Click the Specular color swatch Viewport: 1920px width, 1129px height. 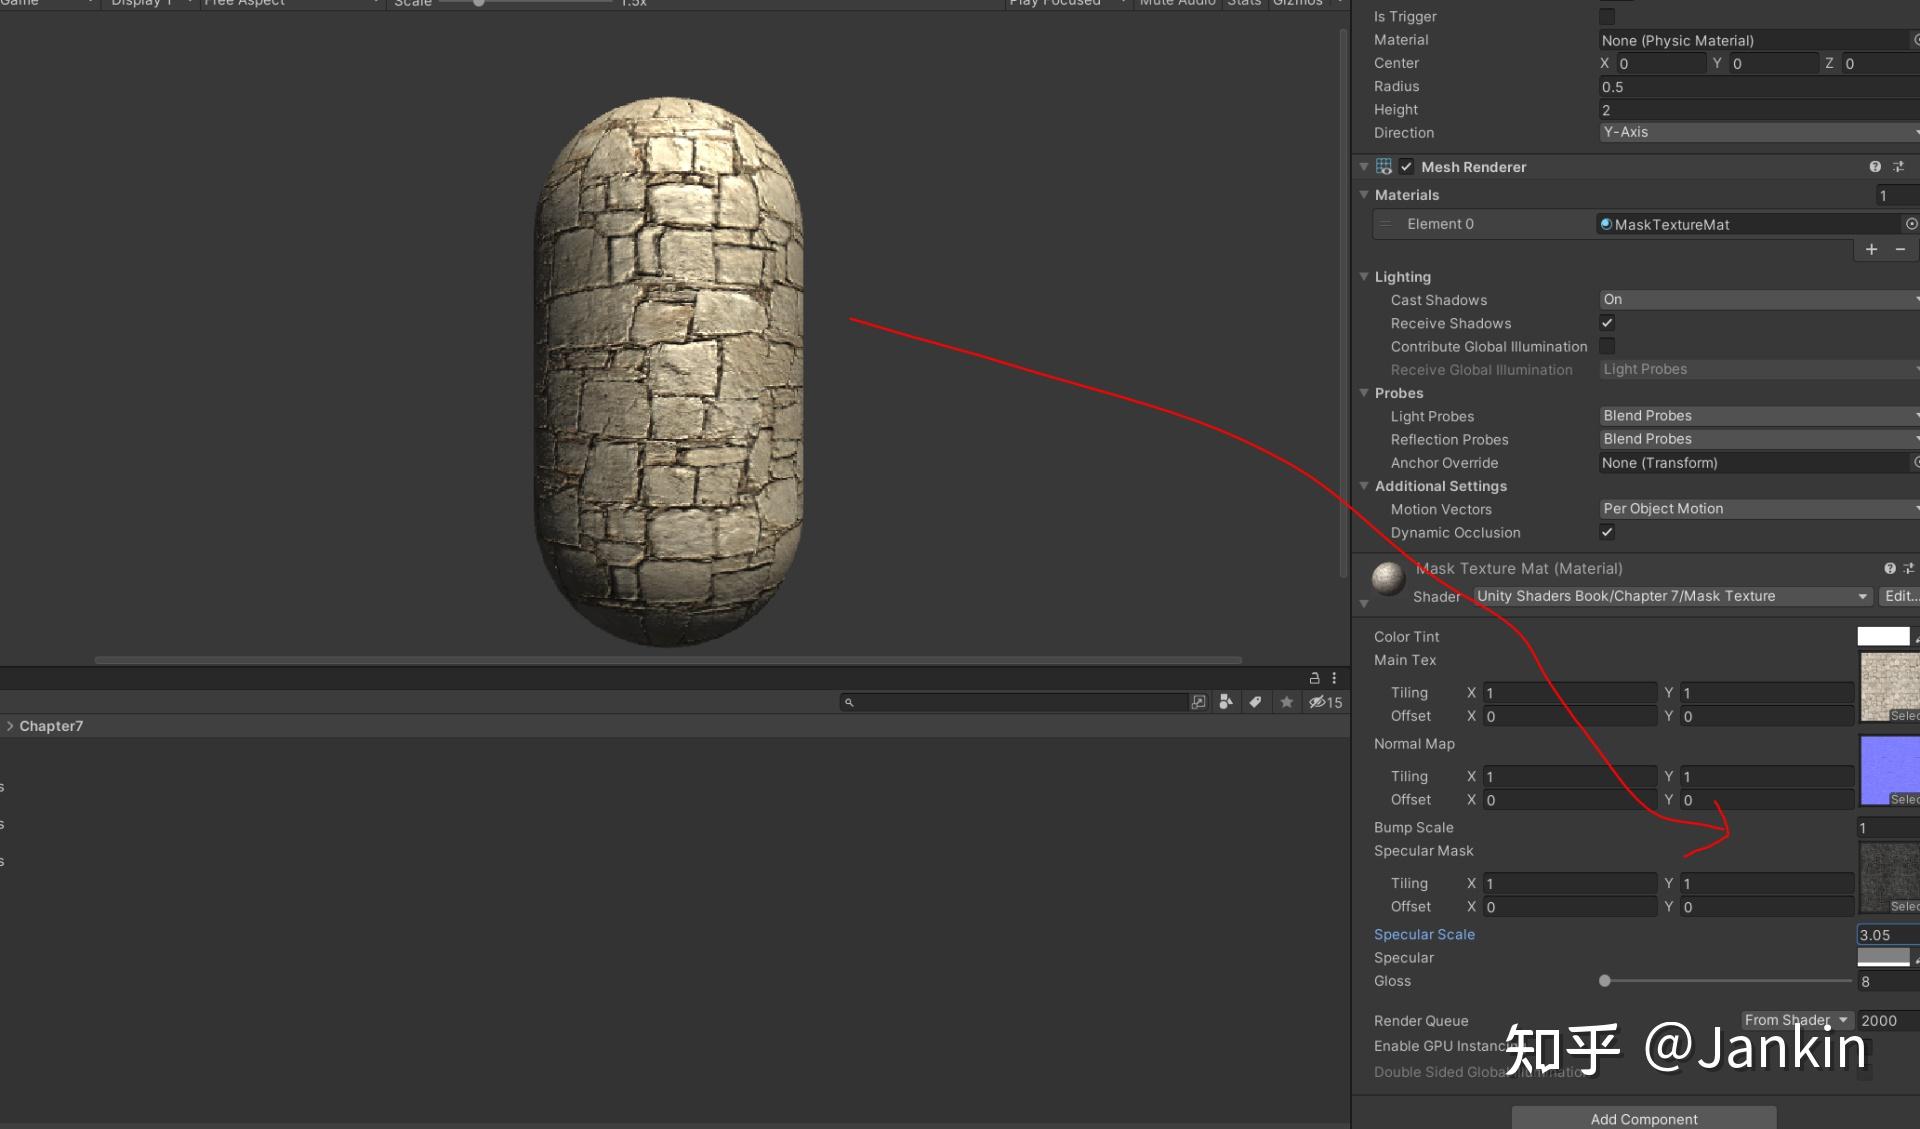(x=1886, y=957)
